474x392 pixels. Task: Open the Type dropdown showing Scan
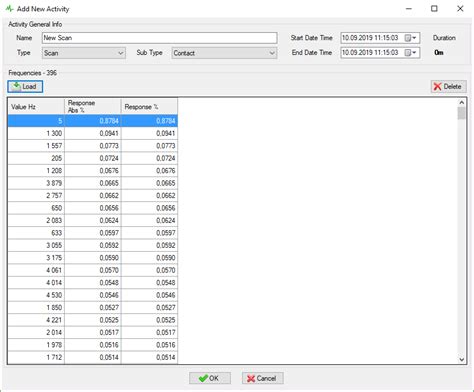84,53
